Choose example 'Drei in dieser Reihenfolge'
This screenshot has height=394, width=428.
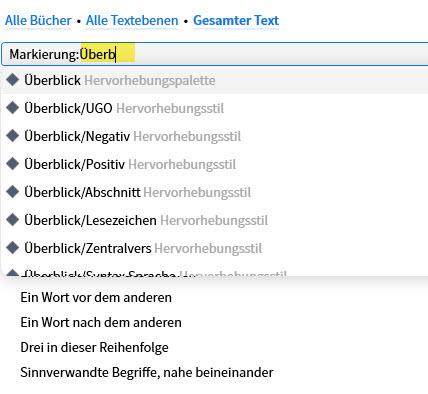point(94,347)
